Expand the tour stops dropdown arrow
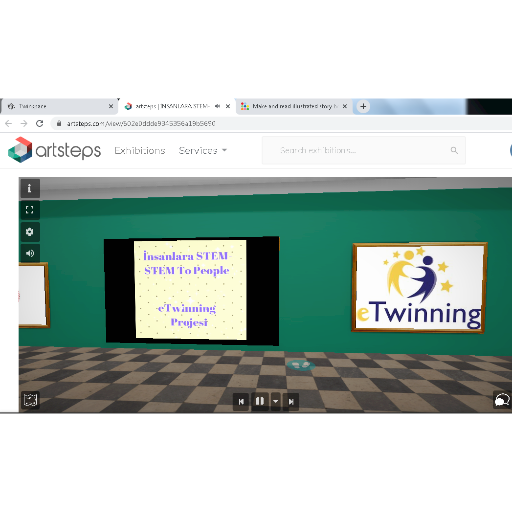 tap(275, 401)
